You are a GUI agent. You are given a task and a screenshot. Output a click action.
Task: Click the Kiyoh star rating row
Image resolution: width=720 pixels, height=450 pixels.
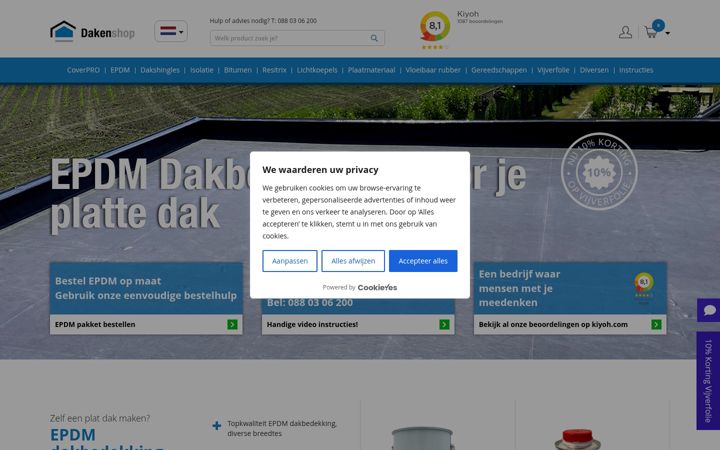click(434, 47)
